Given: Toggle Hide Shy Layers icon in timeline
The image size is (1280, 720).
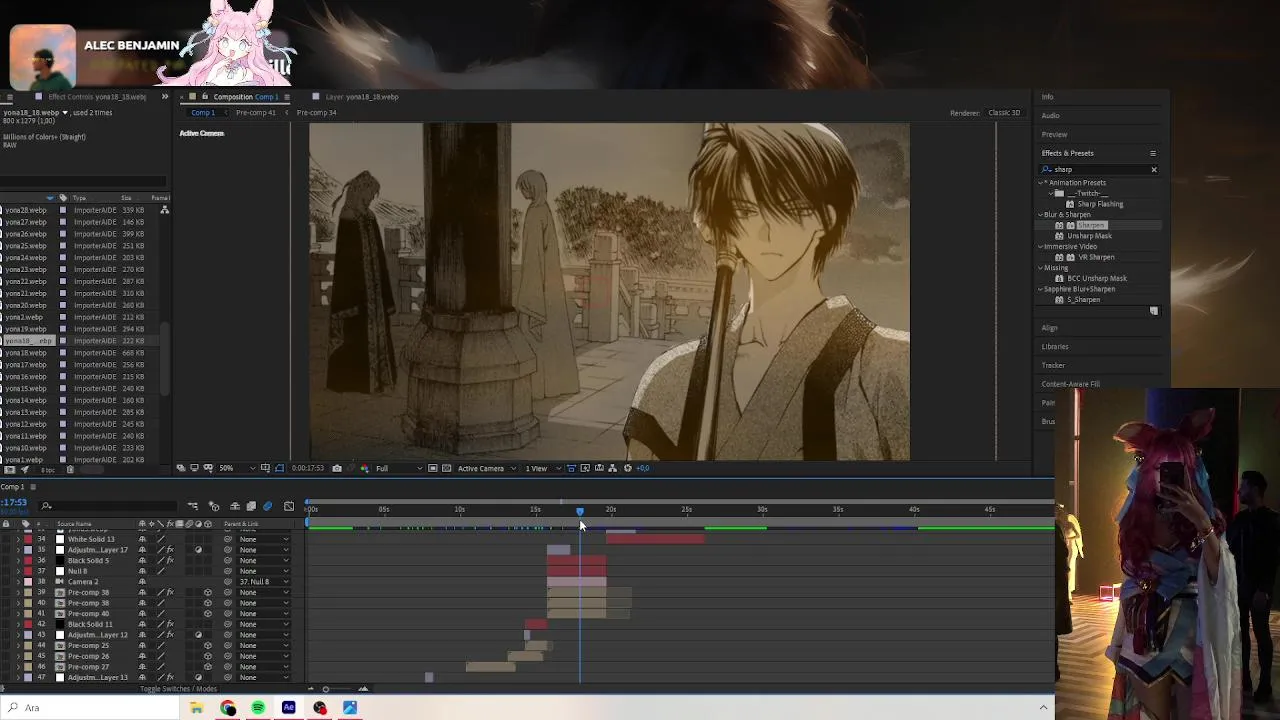Looking at the screenshot, I should (235, 506).
